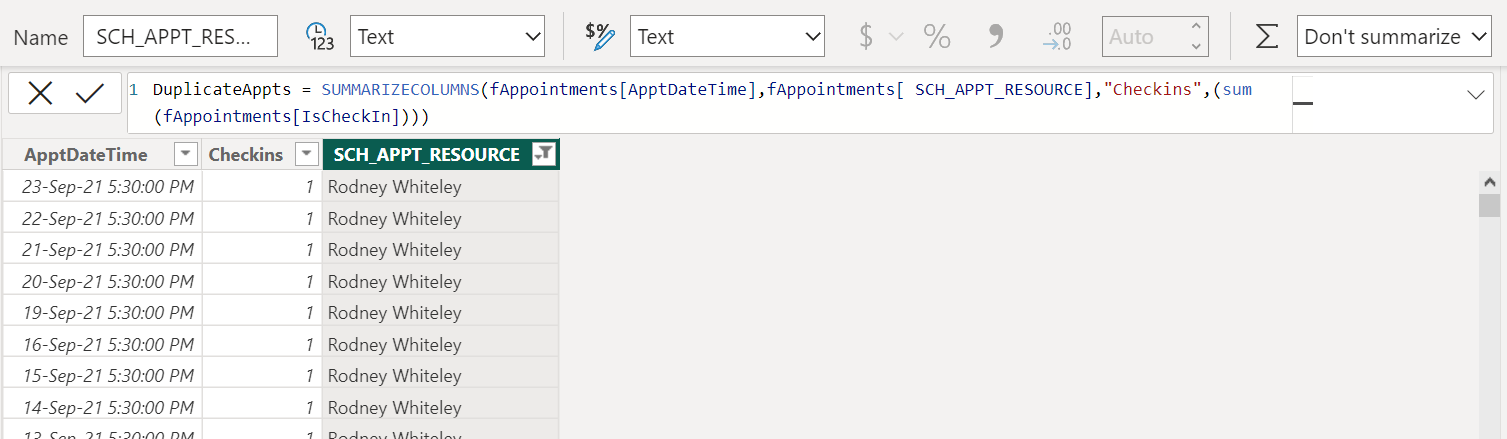Expand the currency symbol dropdown arrow
This screenshot has height=439, width=1507.
(x=896, y=37)
